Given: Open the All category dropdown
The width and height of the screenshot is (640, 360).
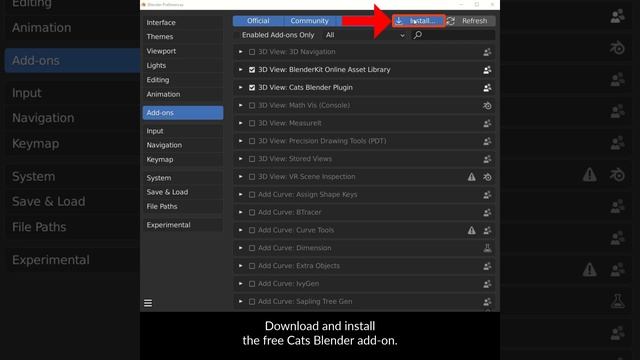Looking at the screenshot, I should click(x=365, y=35).
